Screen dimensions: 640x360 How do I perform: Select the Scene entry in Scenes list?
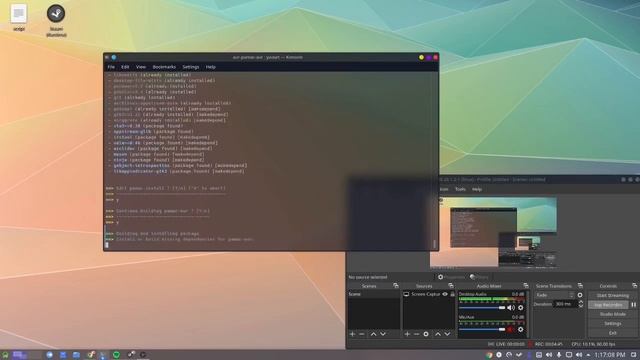(x=373, y=294)
